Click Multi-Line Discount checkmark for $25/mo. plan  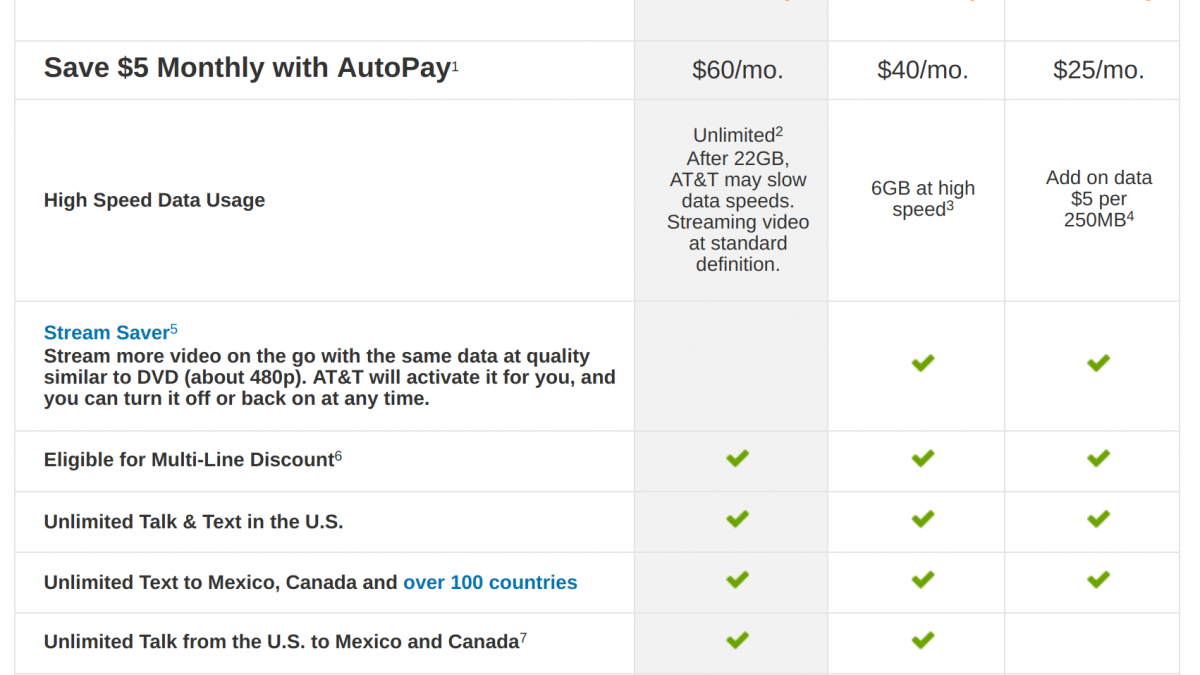(x=1098, y=459)
